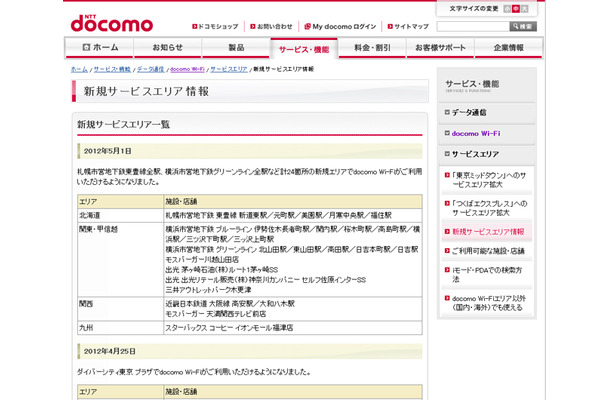Open the お客様サポート navigation tab
The width and height of the screenshot is (610, 400).
(x=440, y=47)
